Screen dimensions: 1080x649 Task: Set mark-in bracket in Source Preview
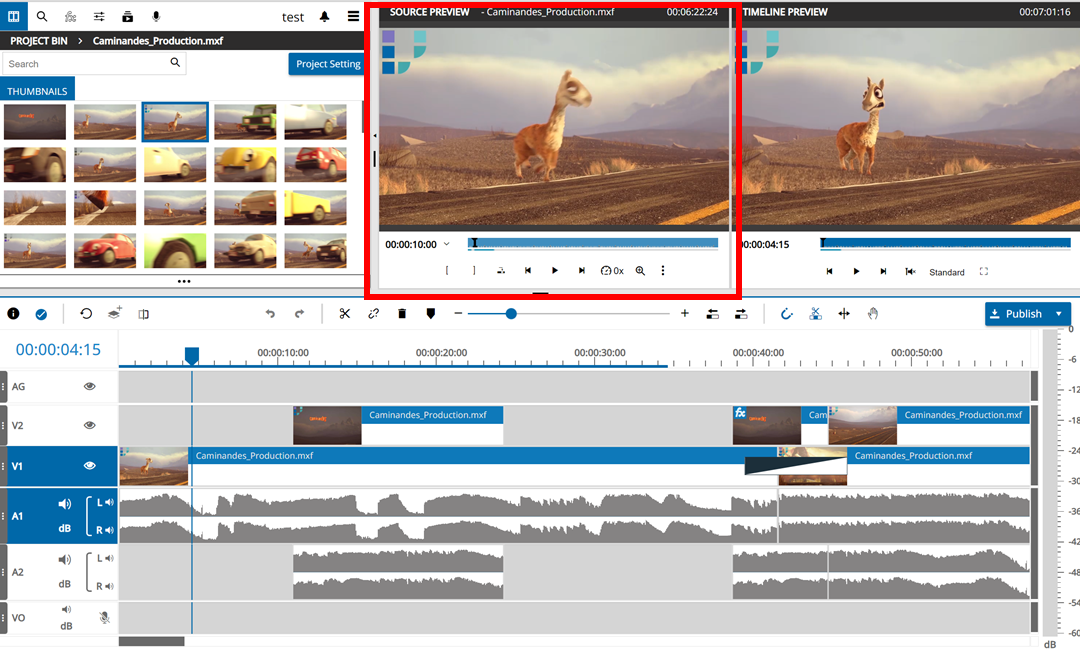click(447, 271)
